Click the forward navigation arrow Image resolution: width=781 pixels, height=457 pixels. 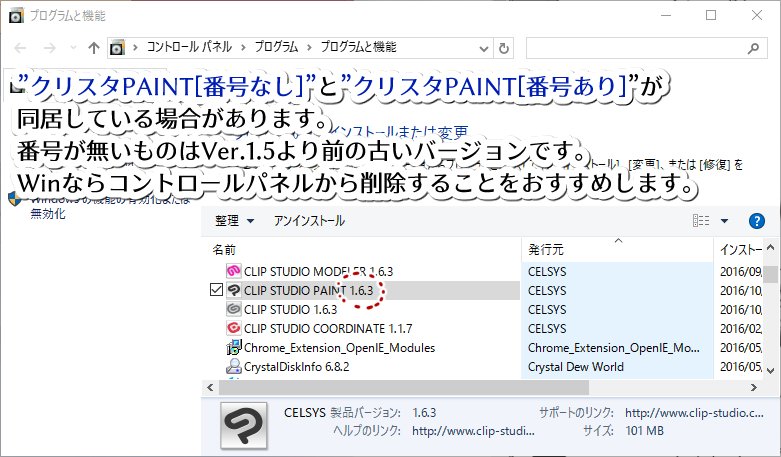pyautogui.click(x=49, y=48)
